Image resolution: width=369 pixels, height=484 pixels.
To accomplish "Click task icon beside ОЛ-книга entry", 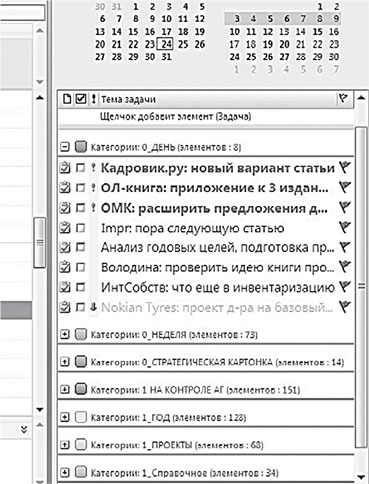I will pos(65,188).
